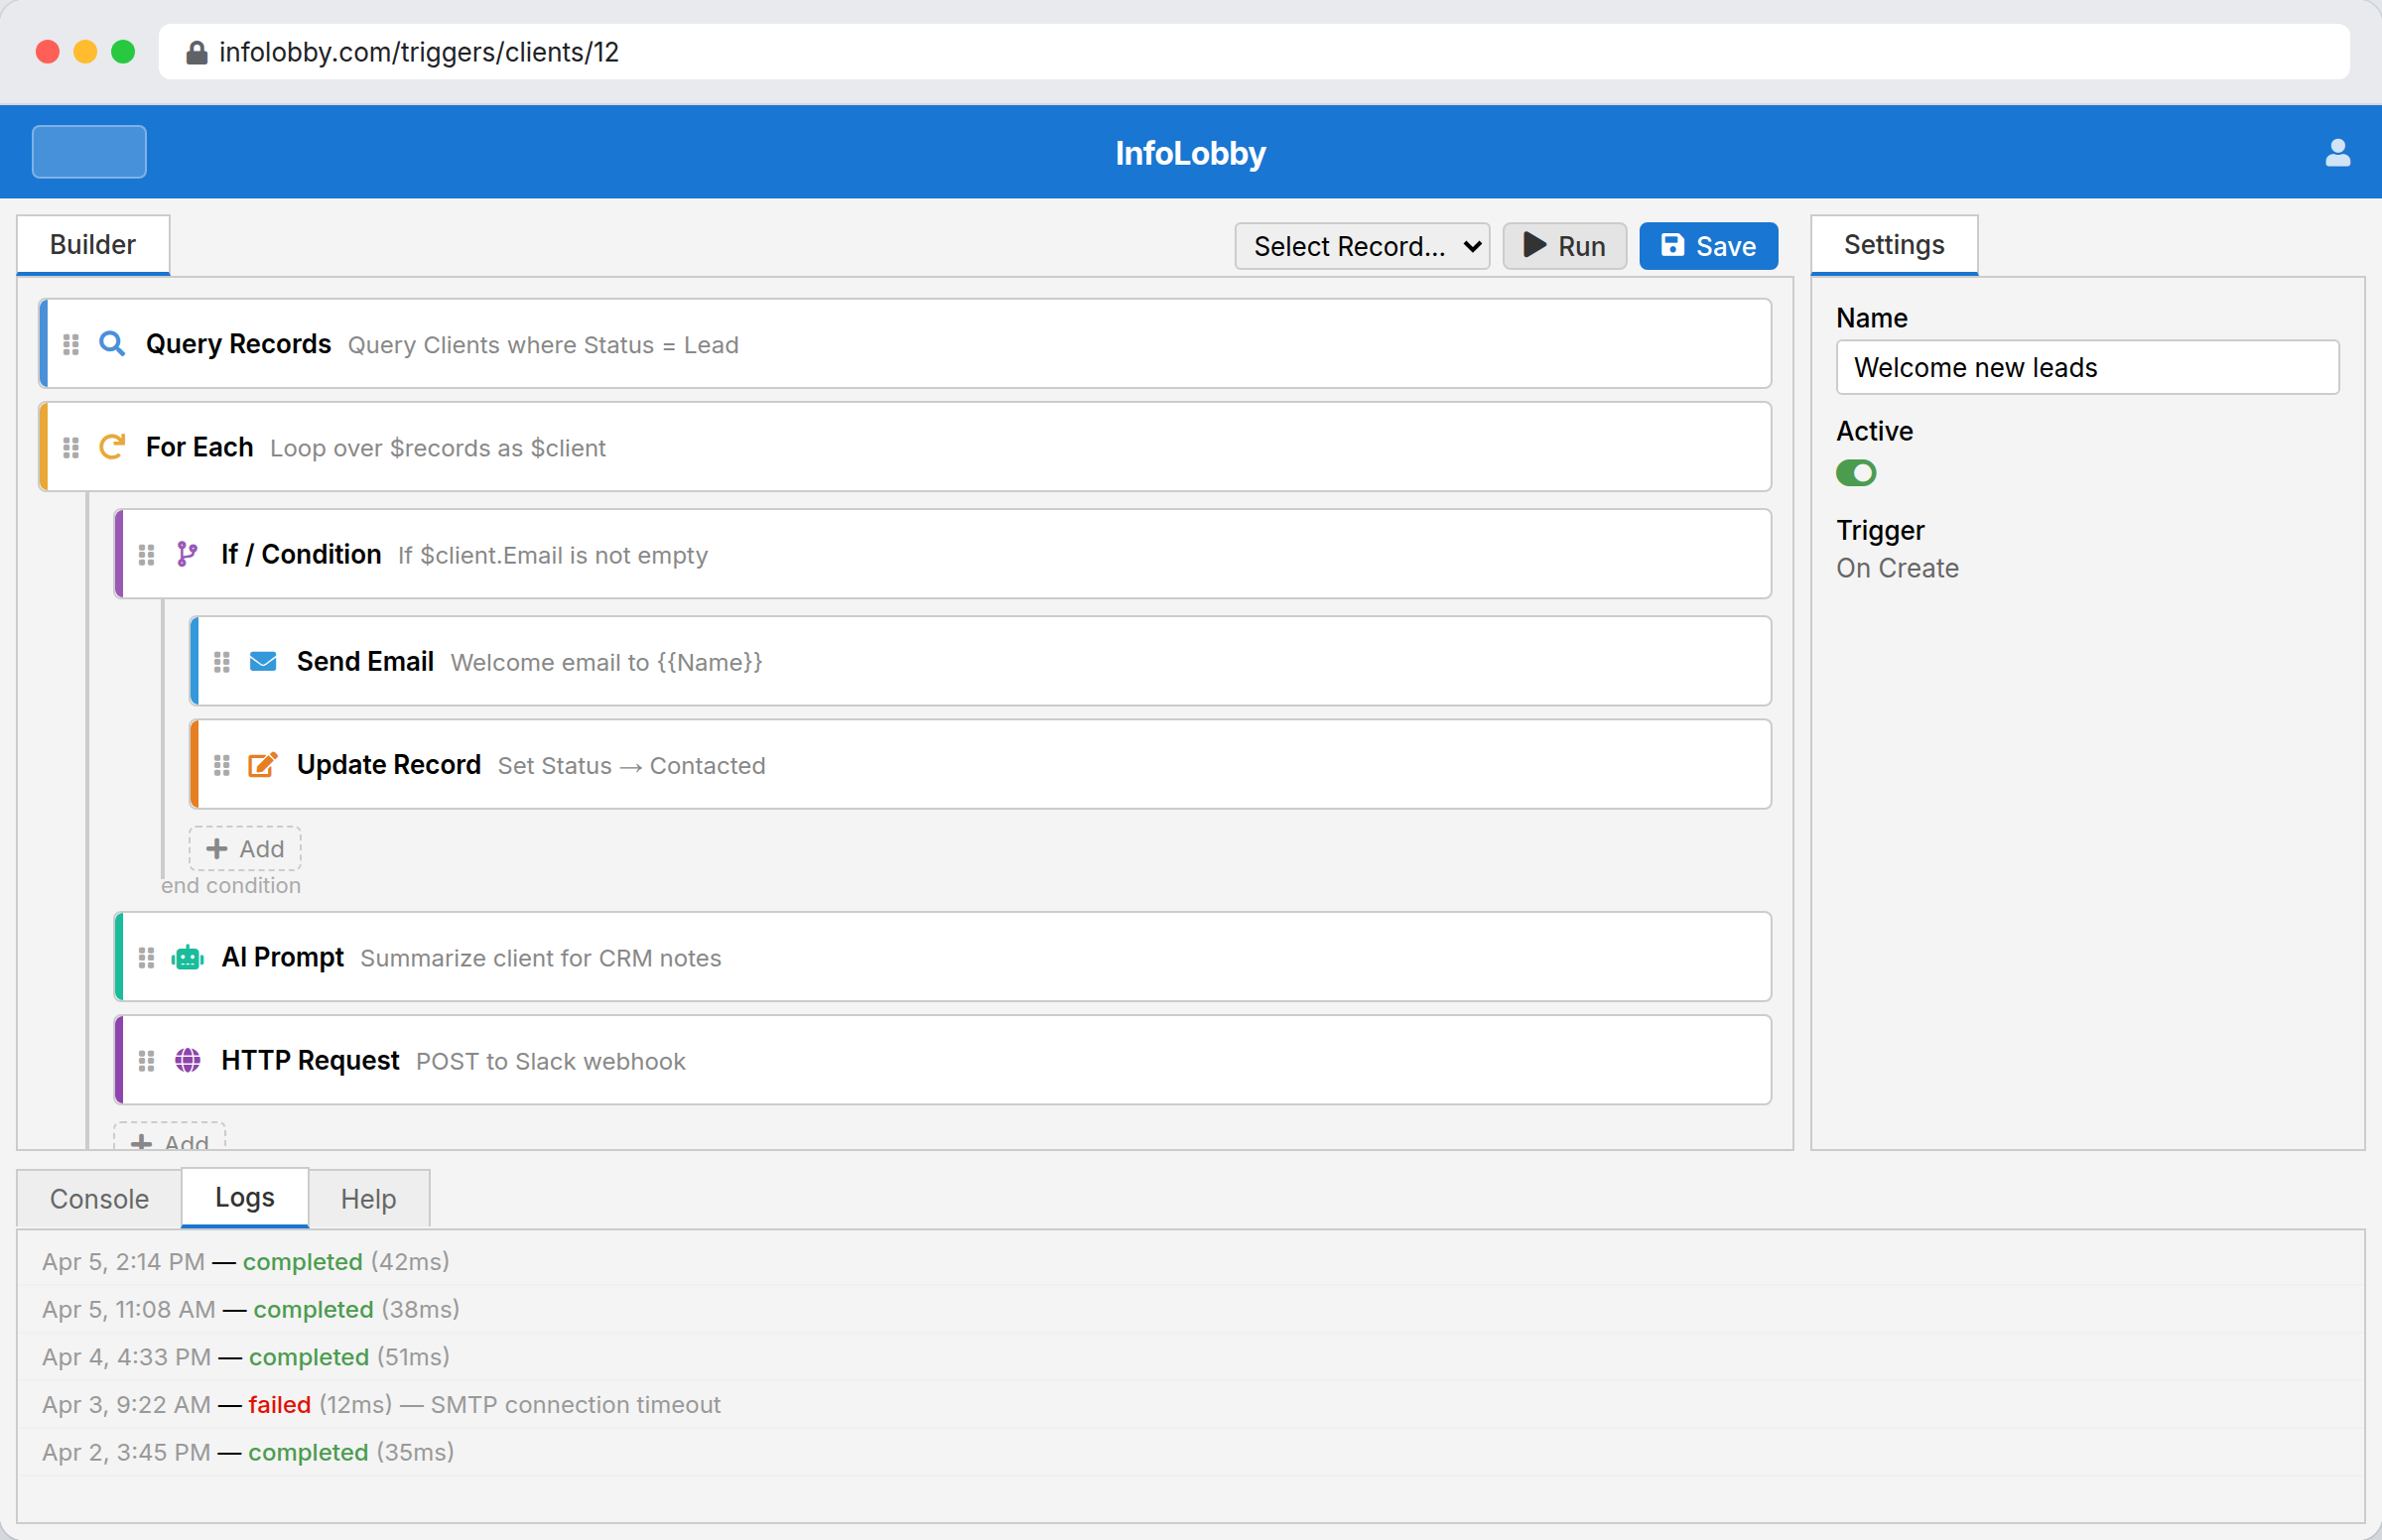Image resolution: width=2382 pixels, height=1540 pixels.
Task: Click the workflow name field
Action: click(x=2086, y=367)
